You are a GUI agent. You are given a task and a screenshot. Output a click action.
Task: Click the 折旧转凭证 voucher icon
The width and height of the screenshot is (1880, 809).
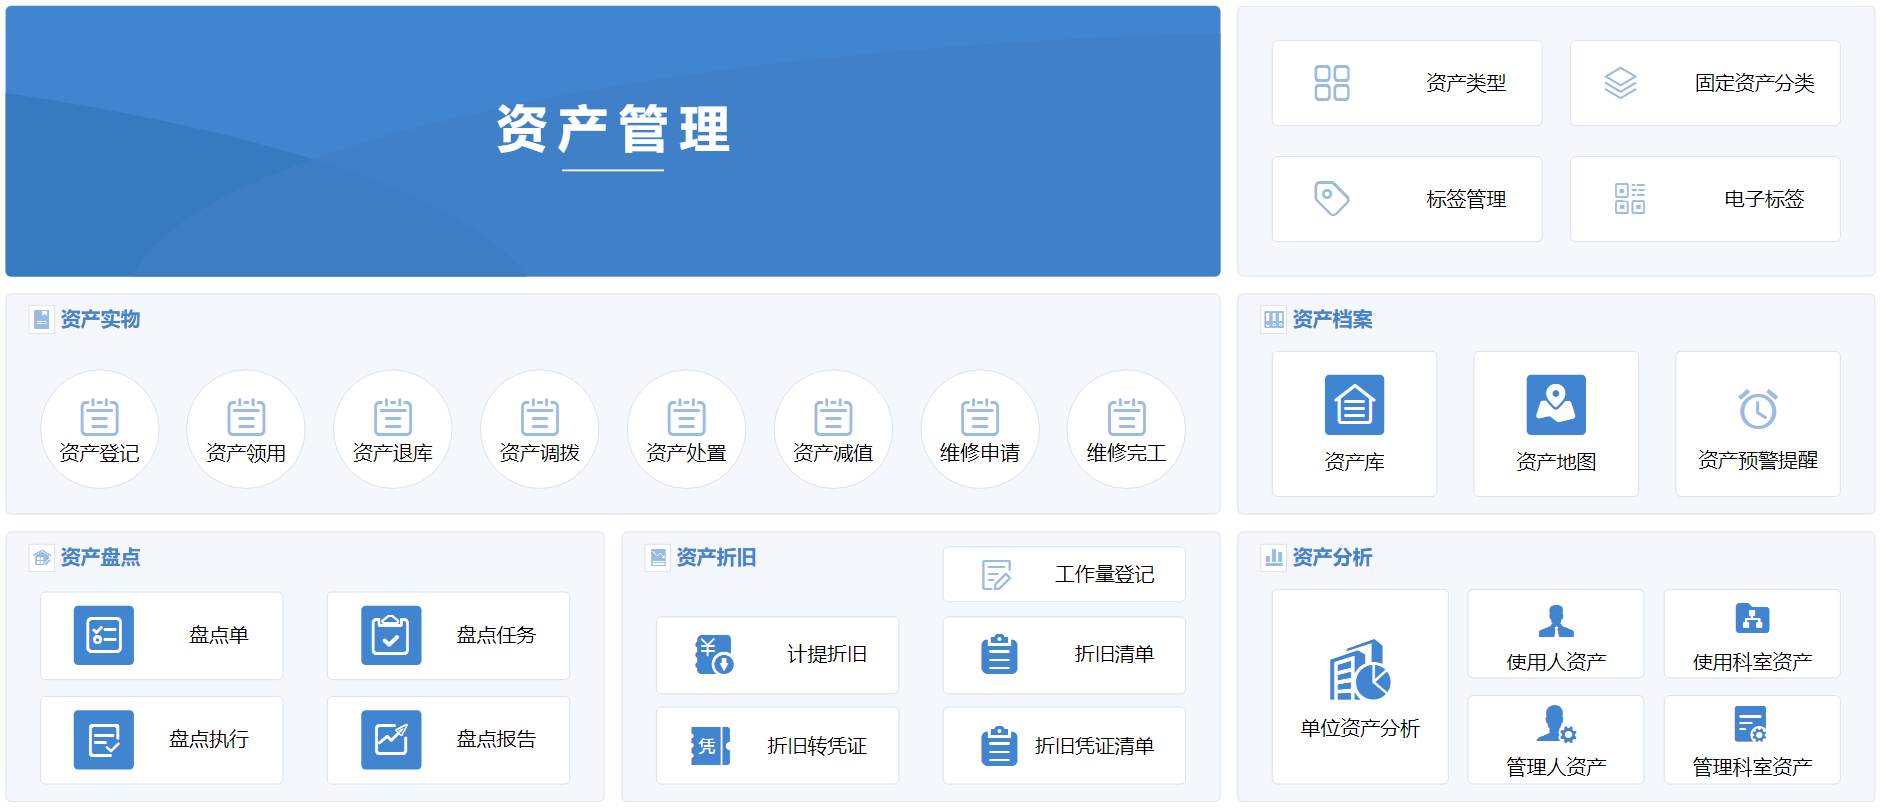click(710, 746)
